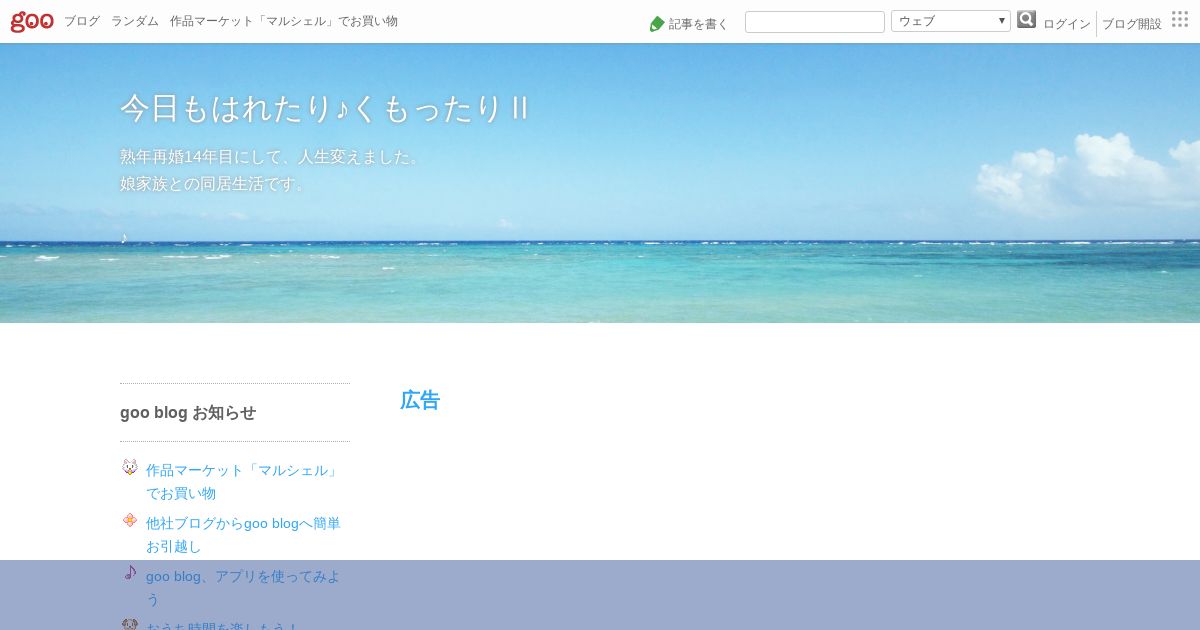1200x630 pixels.
Task: Open goo blog、アプリを使ってみよう link
Action: tap(243, 587)
